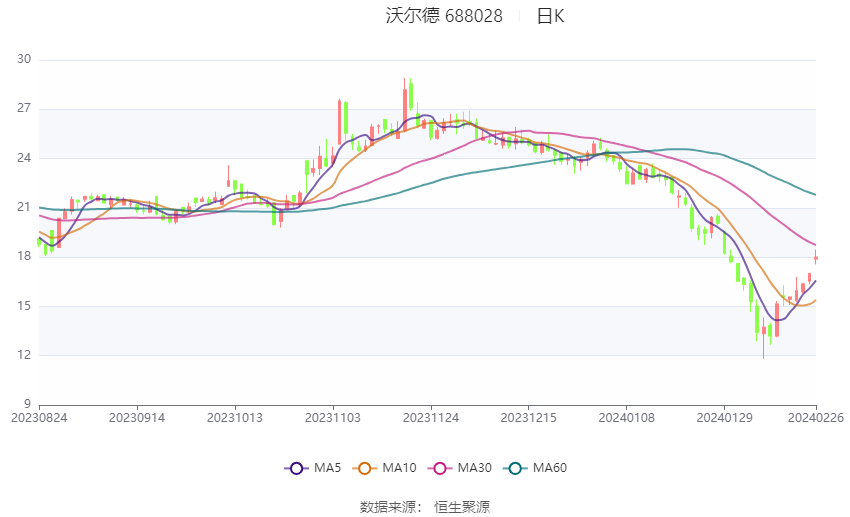Image resolution: width=850 pixels, height=517 pixels.
Task: Hide the MA60 line via its label
Action: pos(550,468)
